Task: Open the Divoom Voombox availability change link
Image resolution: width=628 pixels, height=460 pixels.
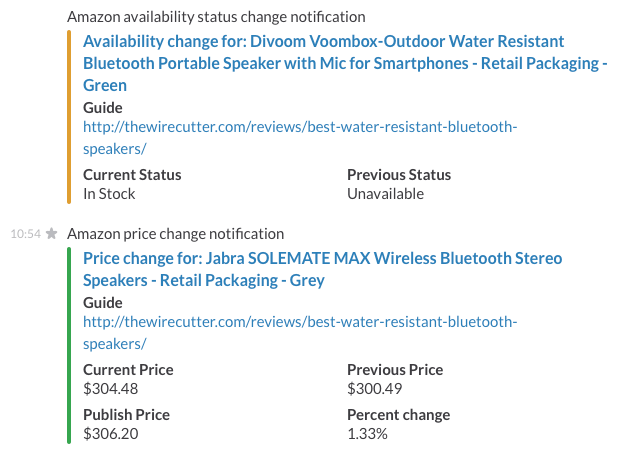Action: click(345, 63)
